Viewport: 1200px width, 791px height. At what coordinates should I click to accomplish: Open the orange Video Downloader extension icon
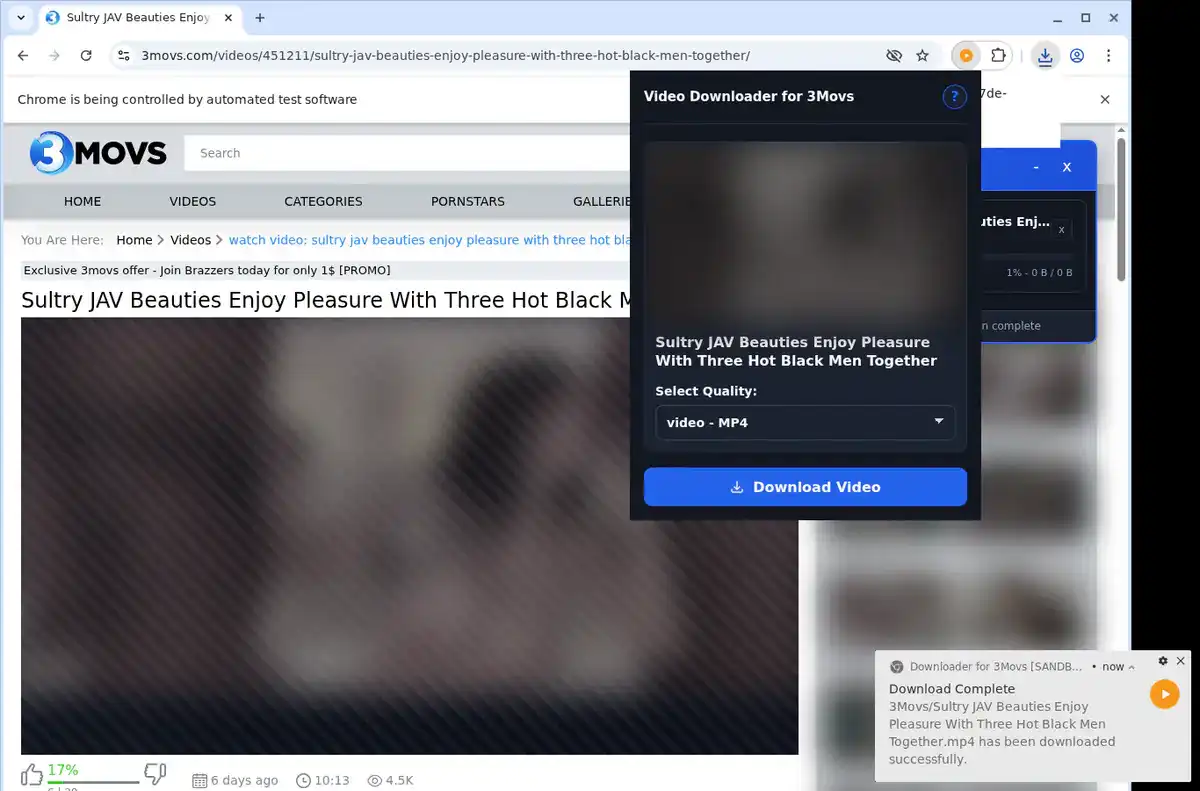[966, 56]
